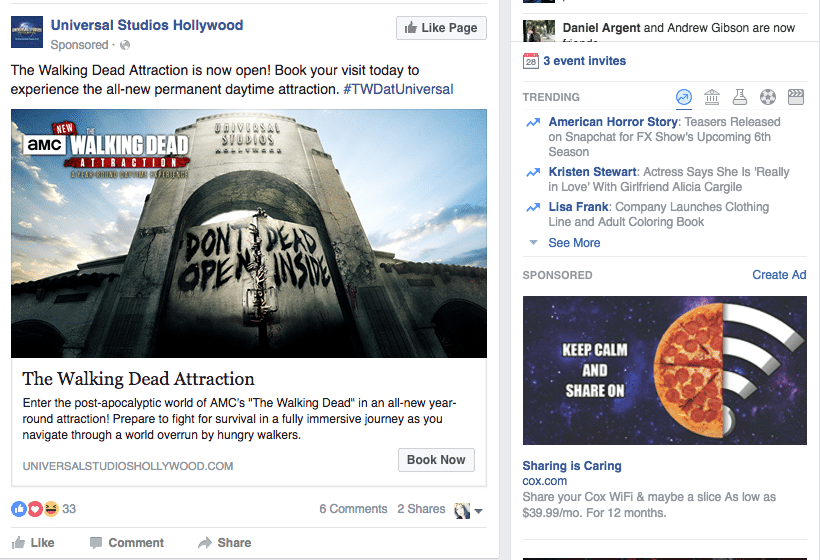
Task: Open the Walking Dead attraction ad image
Action: [249, 233]
